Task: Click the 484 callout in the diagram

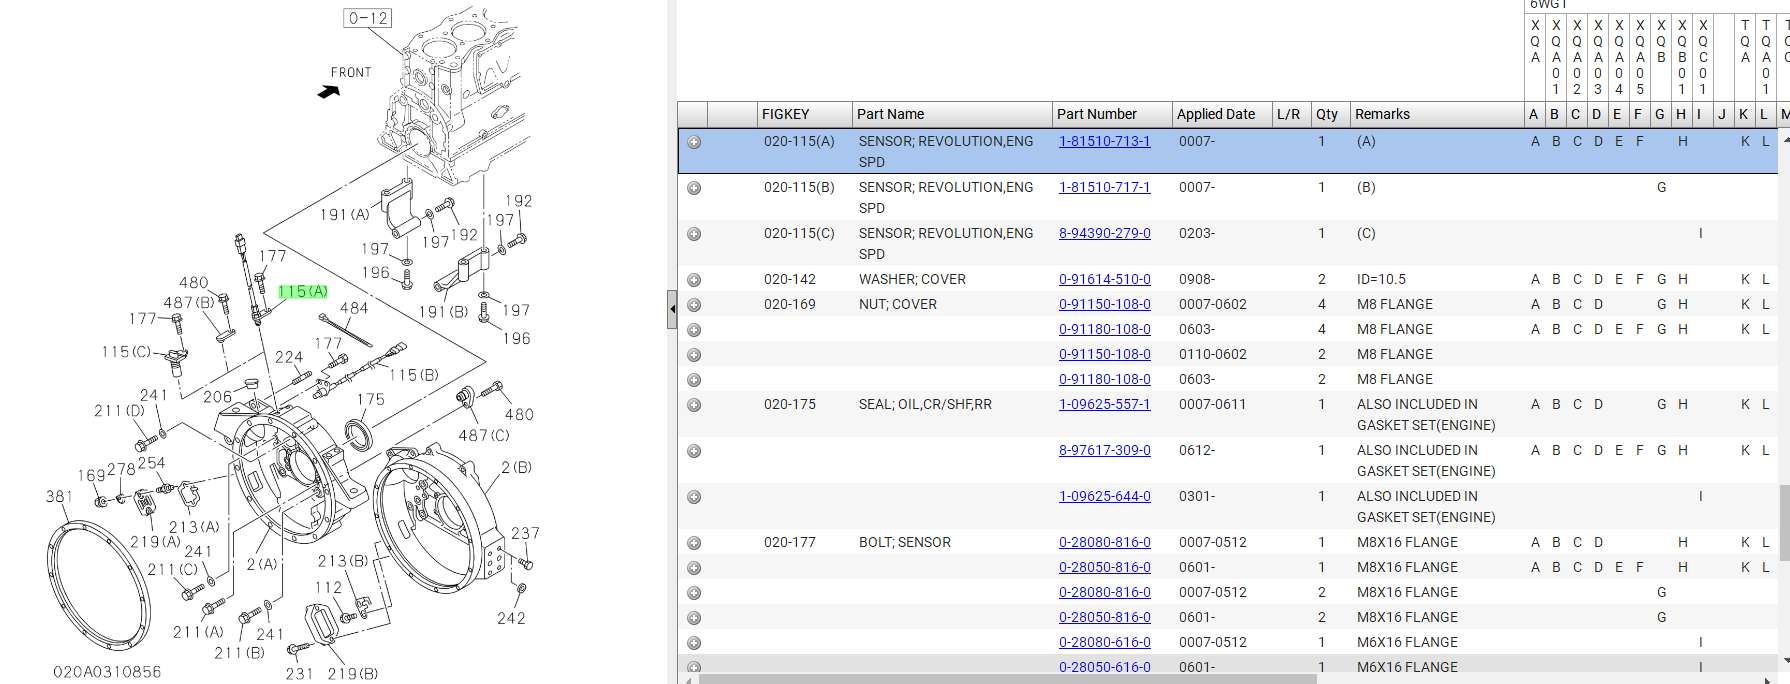Action: pyautogui.click(x=354, y=308)
